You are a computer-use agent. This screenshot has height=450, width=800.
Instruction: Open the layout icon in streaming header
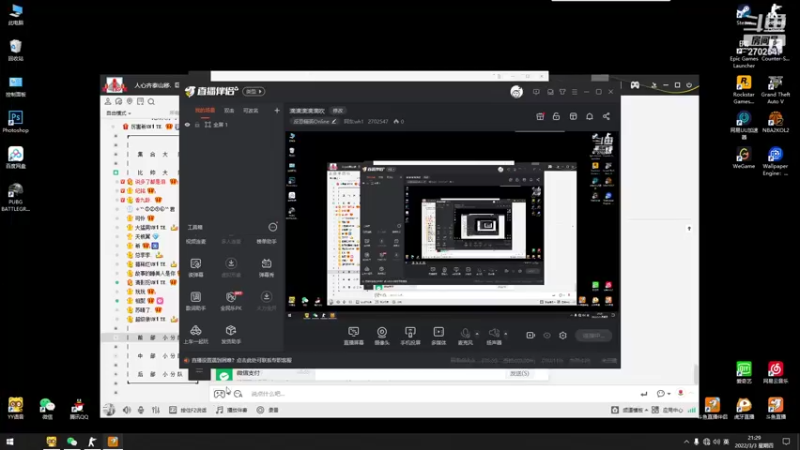[573, 116]
